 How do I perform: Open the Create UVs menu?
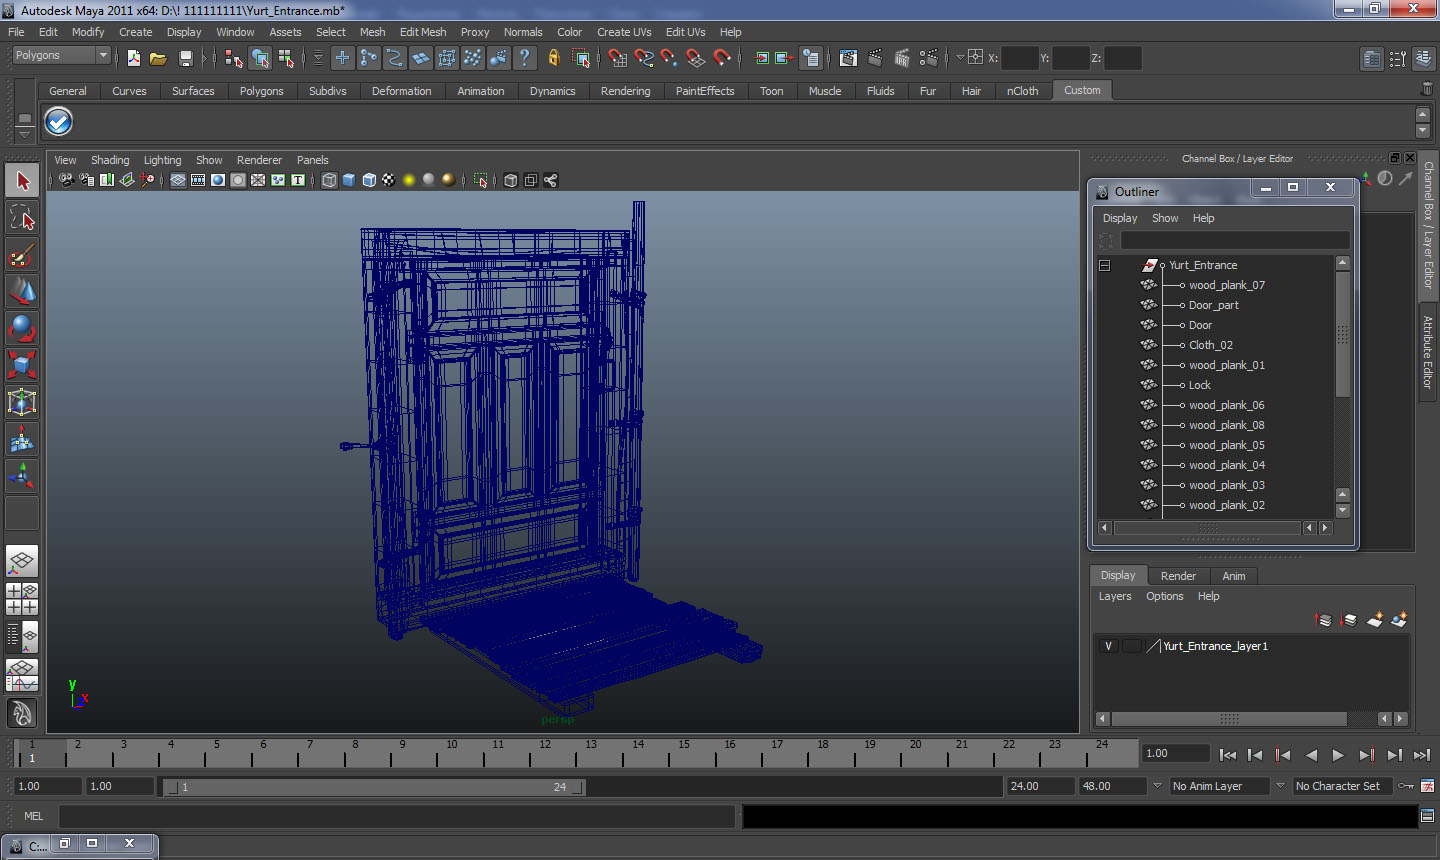[x=624, y=32]
